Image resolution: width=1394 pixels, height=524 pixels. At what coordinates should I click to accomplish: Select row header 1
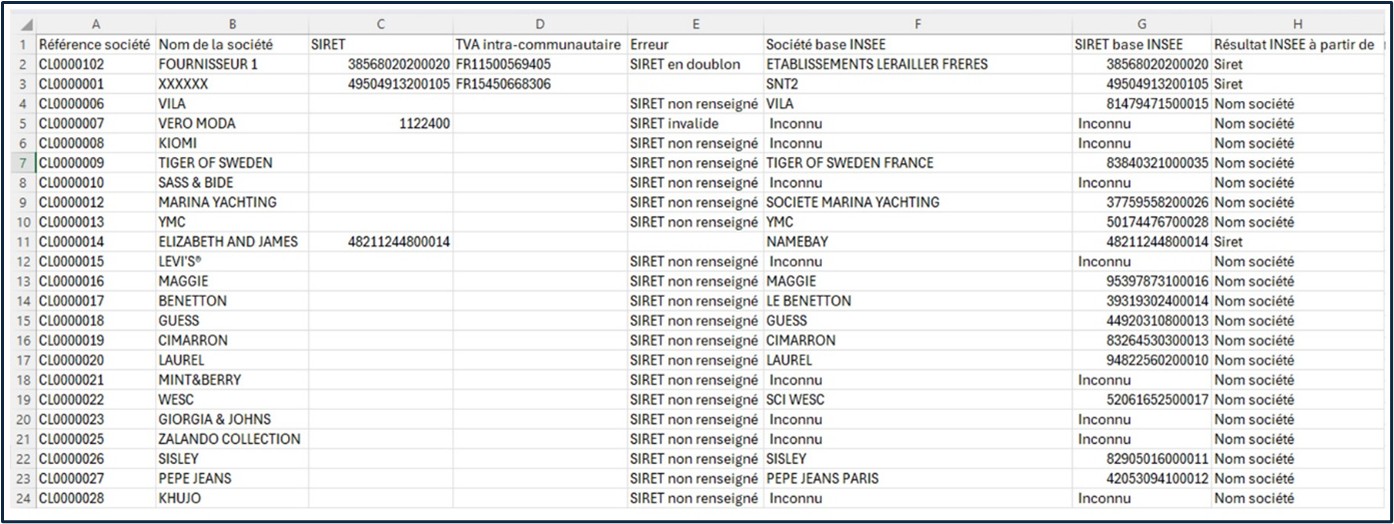point(23,45)
